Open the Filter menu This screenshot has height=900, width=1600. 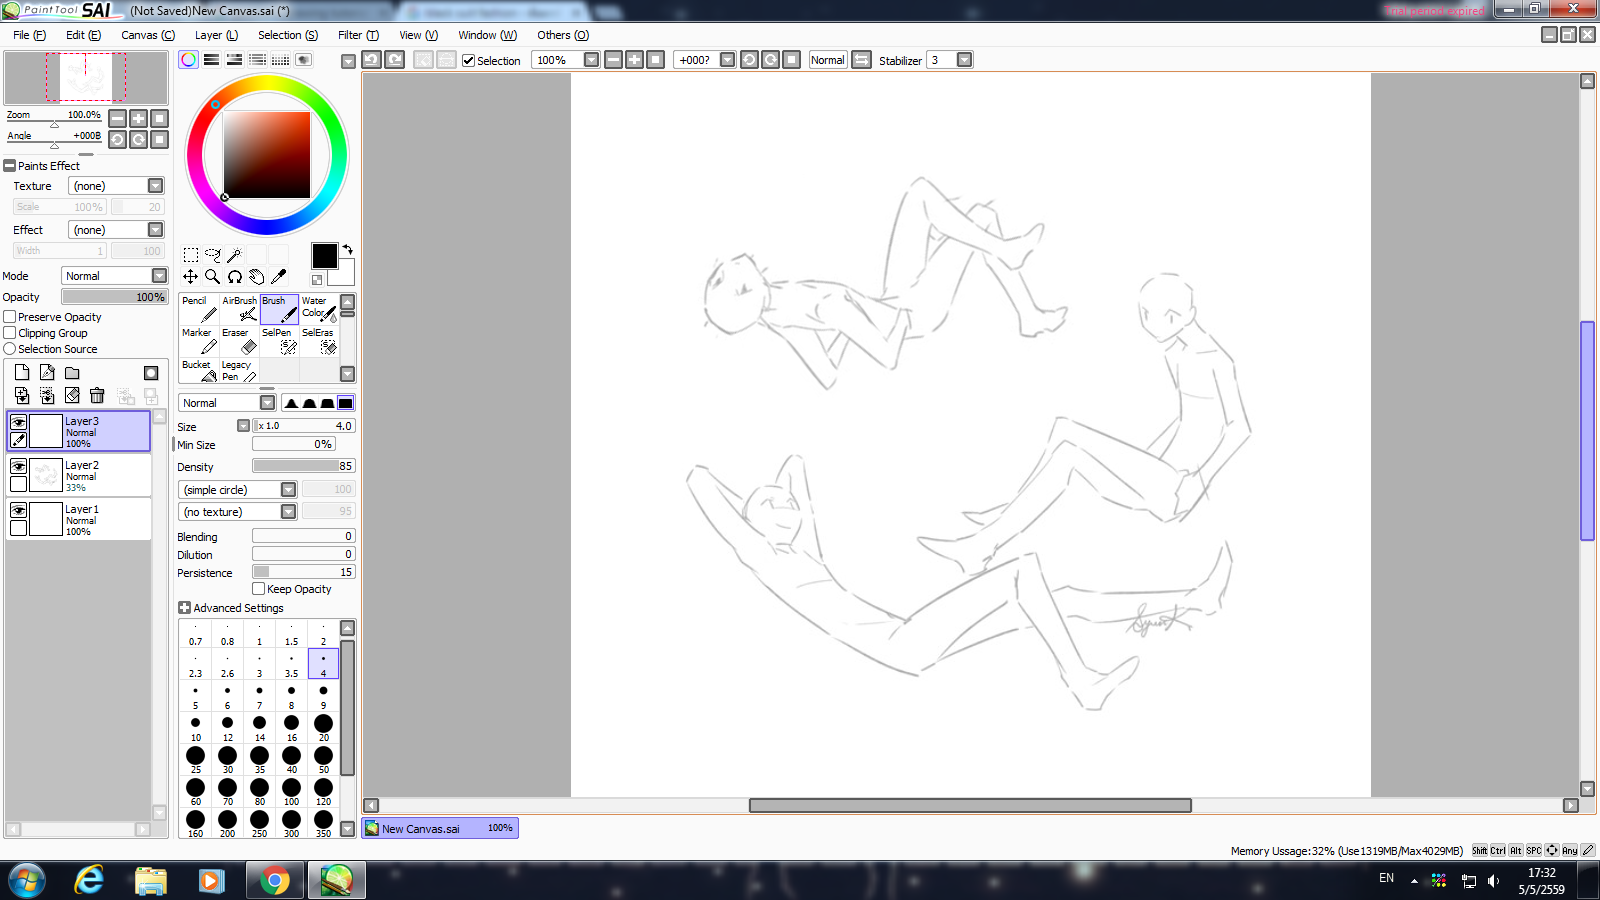(x=358, y=35)
